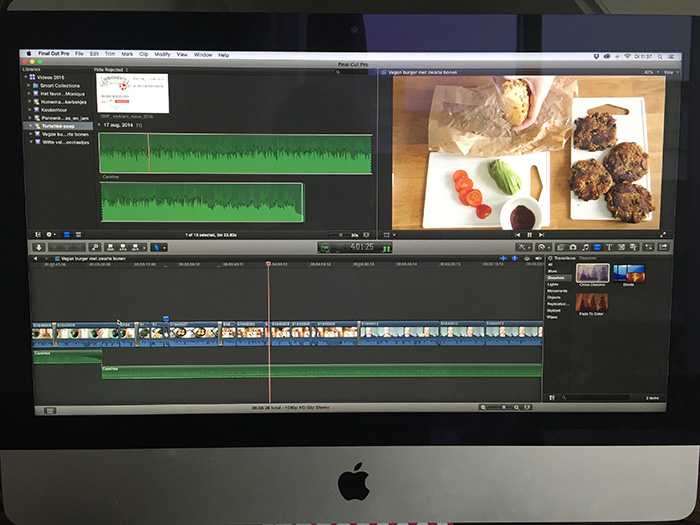Open the Wi-Fi status menu

tap(627, 56)
